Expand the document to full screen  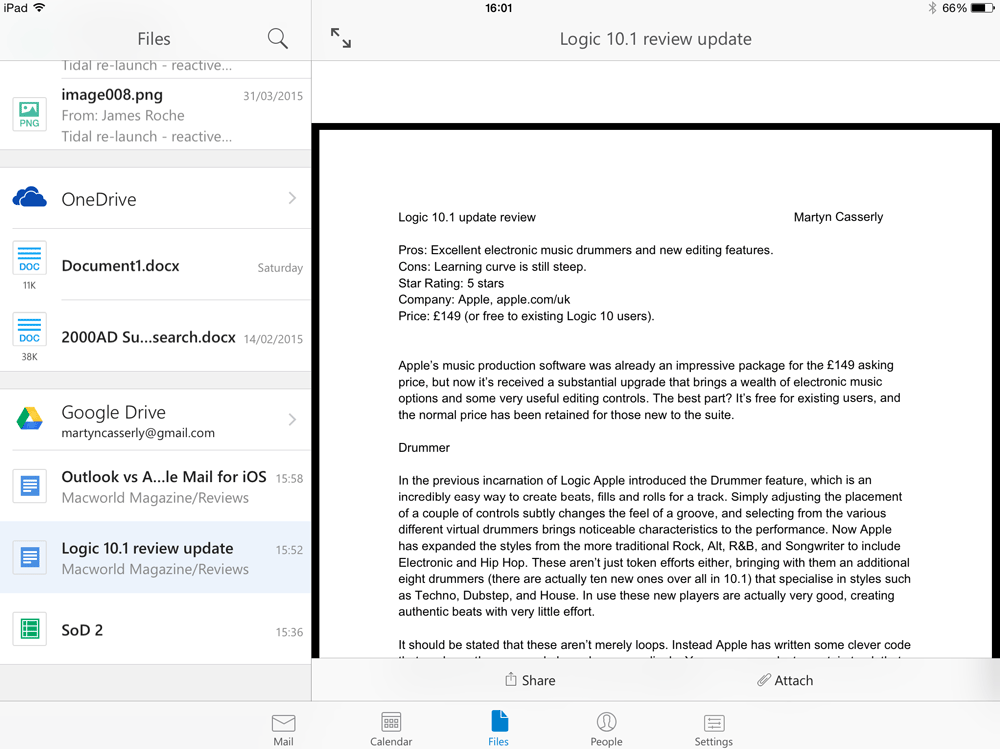click(341, 38)
